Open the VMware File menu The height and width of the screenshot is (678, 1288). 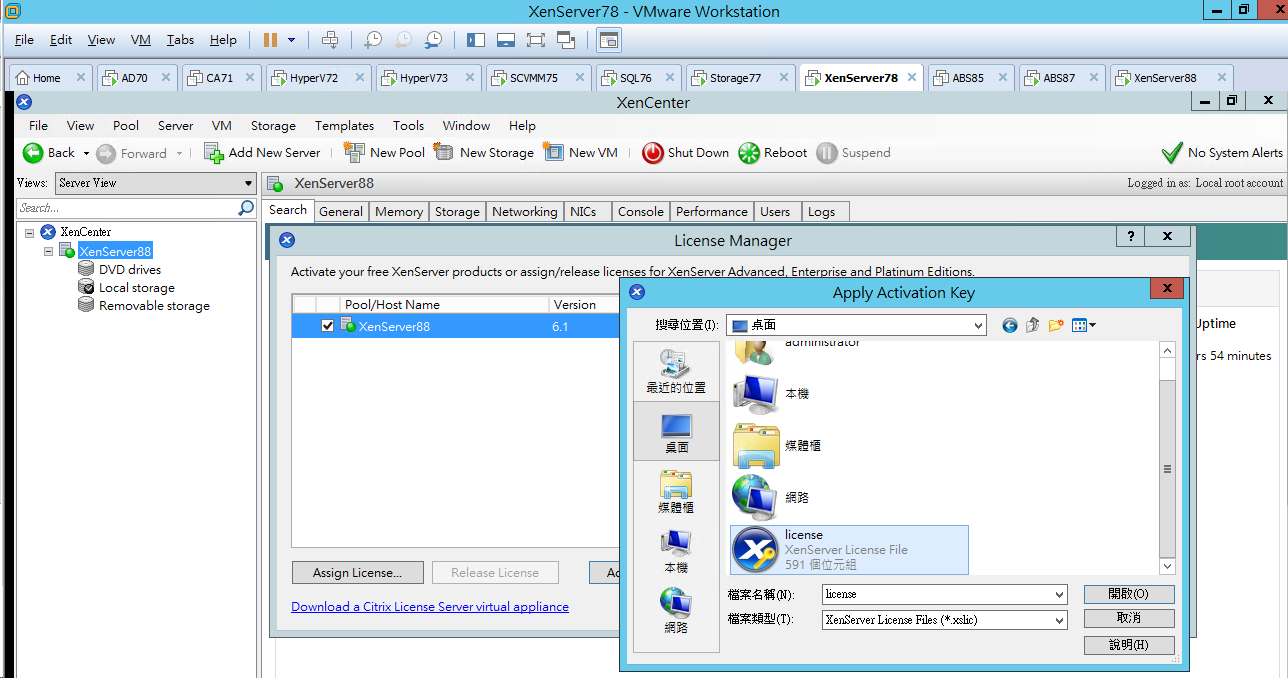(24, 40)
